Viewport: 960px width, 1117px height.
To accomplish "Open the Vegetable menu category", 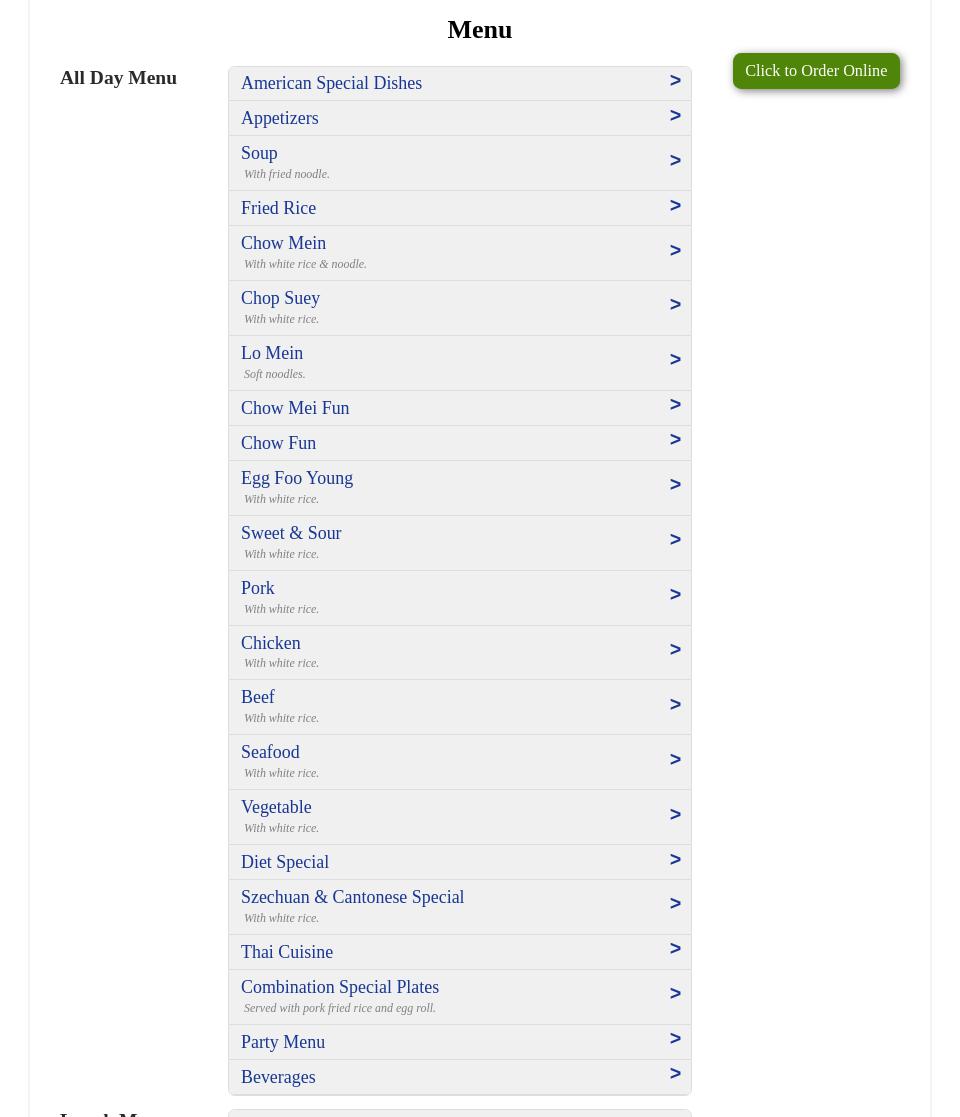I will (x=276, y=807).
